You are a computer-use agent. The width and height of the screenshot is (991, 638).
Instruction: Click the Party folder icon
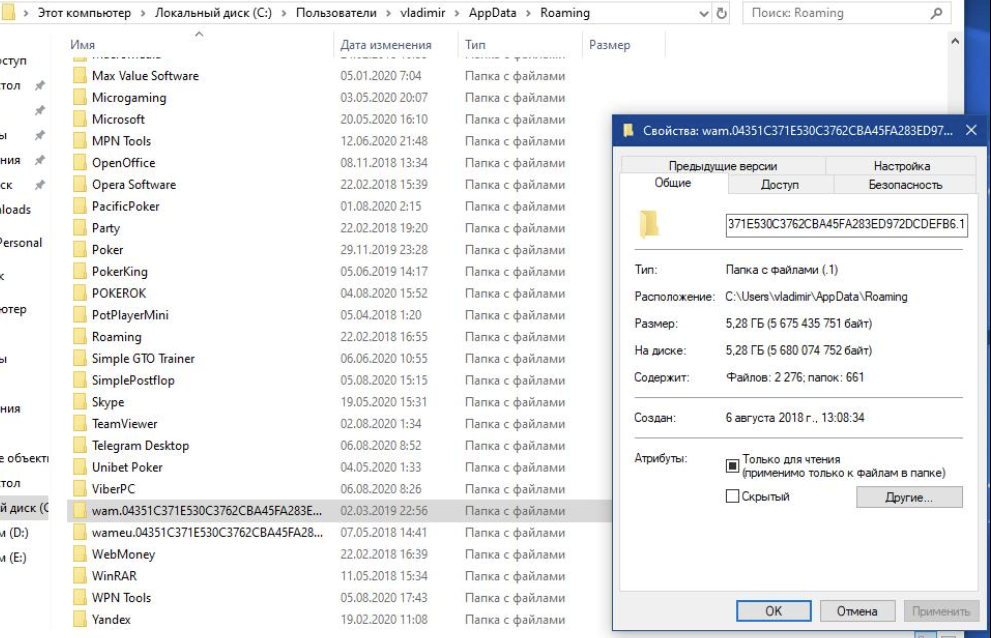click(x=80, y=228)
